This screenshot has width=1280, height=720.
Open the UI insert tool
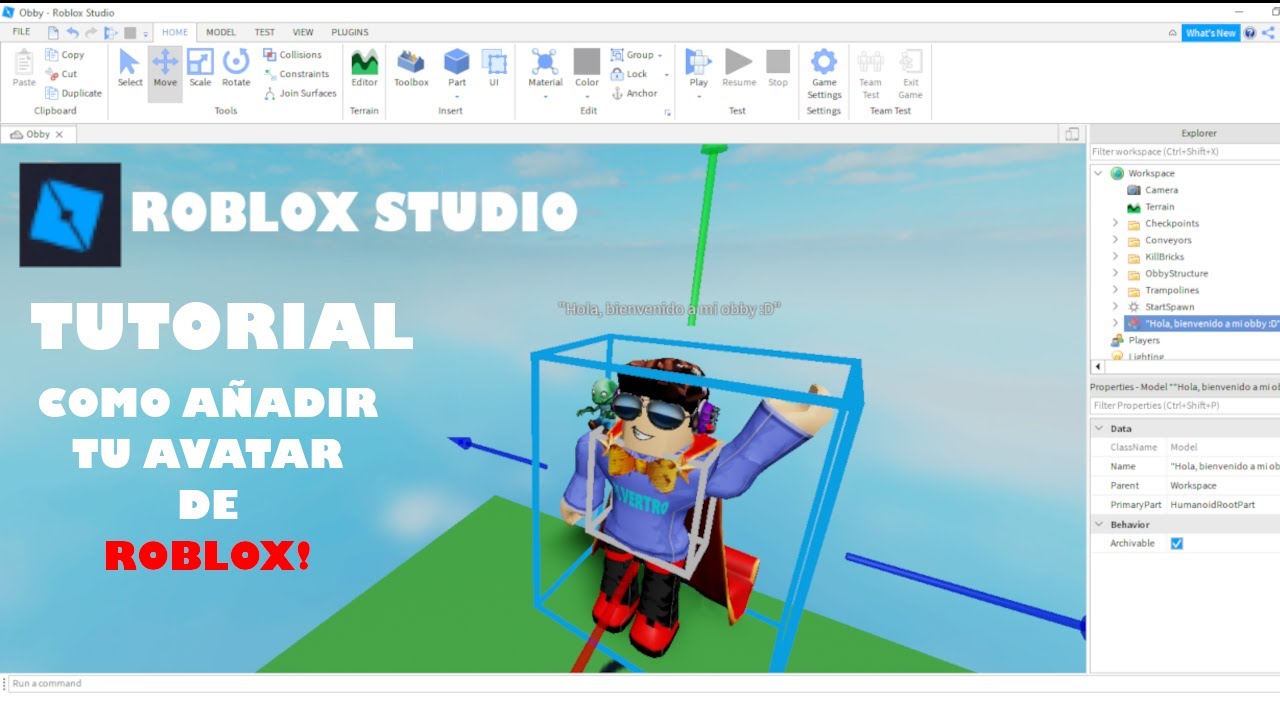[x=494, y=68]
